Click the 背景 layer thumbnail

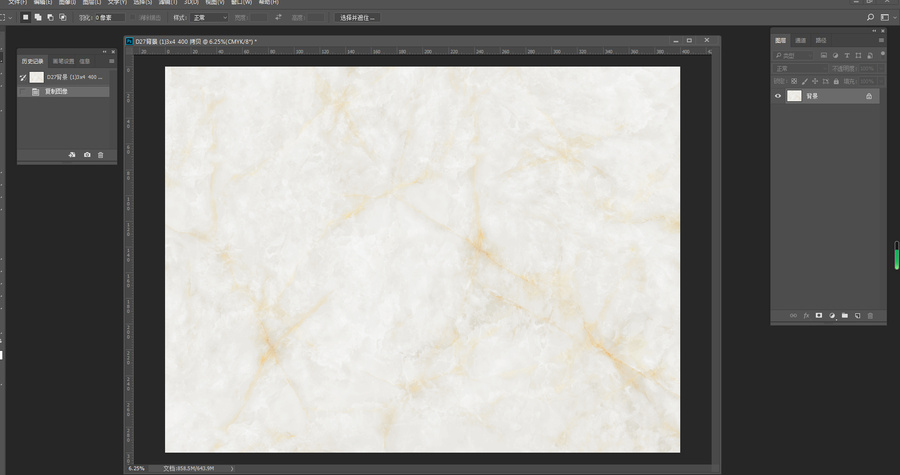point(794,96)
